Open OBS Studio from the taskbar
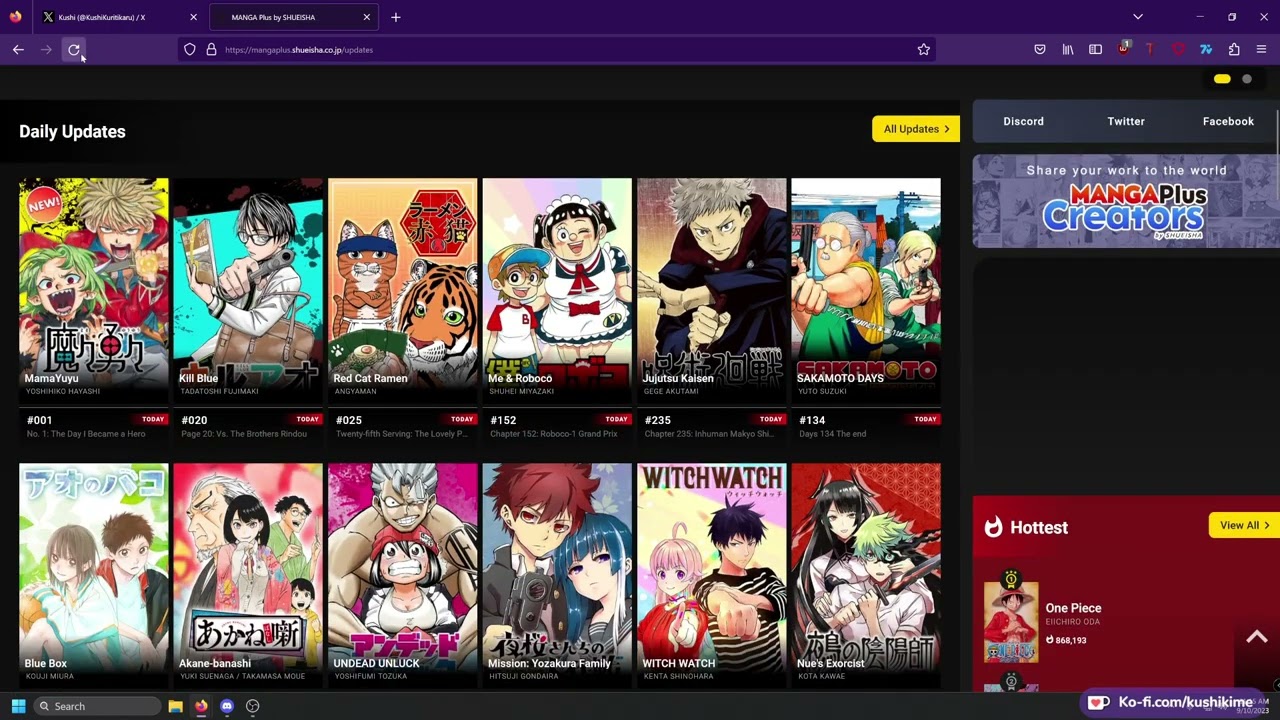This screenshot has width=1280, height=720. [253, 706]
